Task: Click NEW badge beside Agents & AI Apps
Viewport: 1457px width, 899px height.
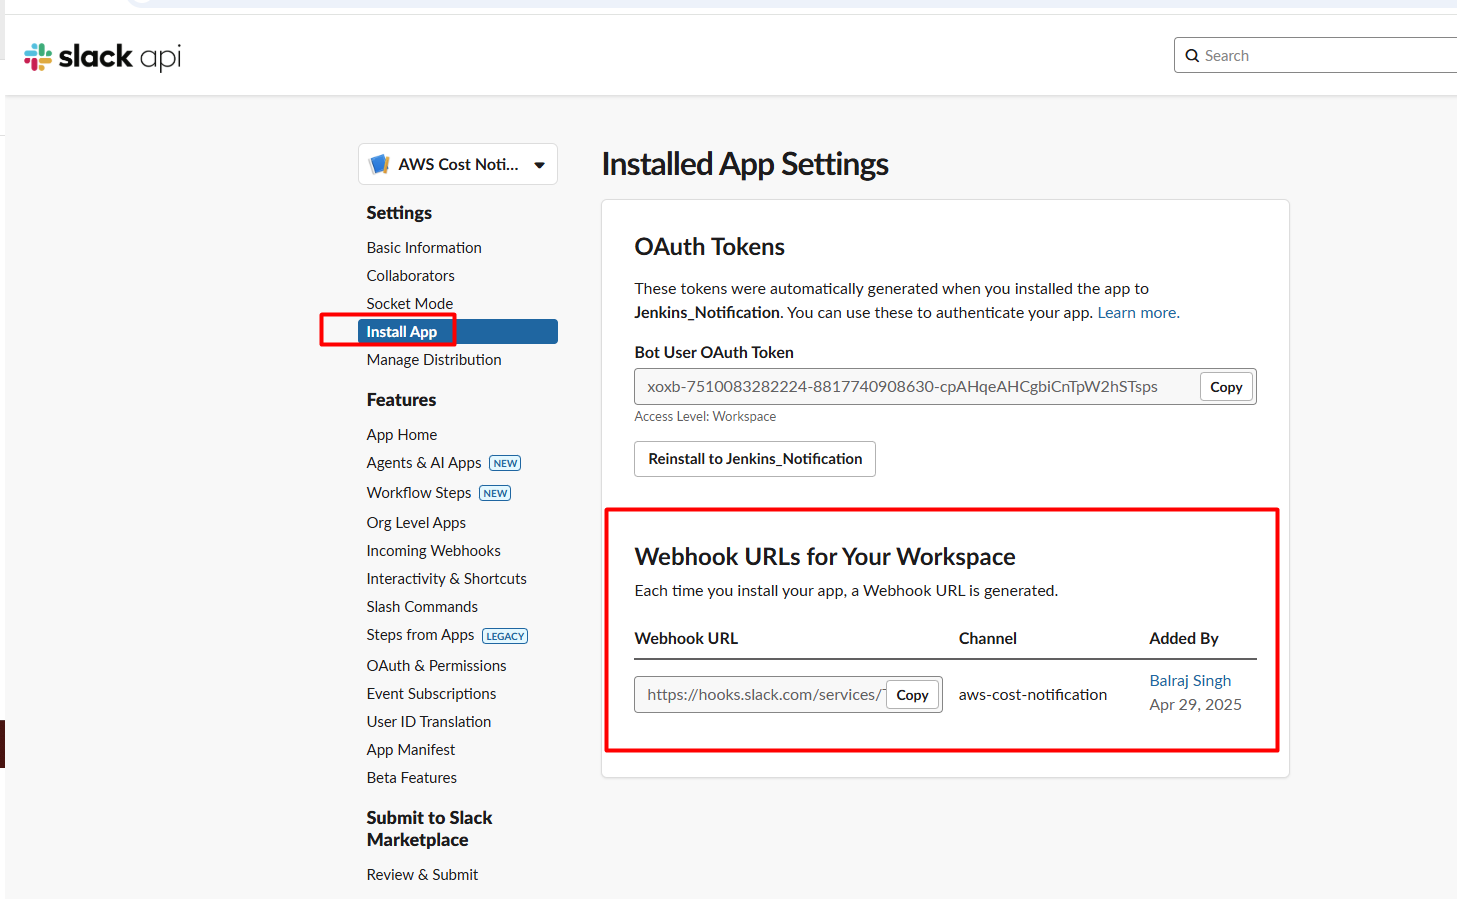Action: pyautogui.click(x=505, y=463)
